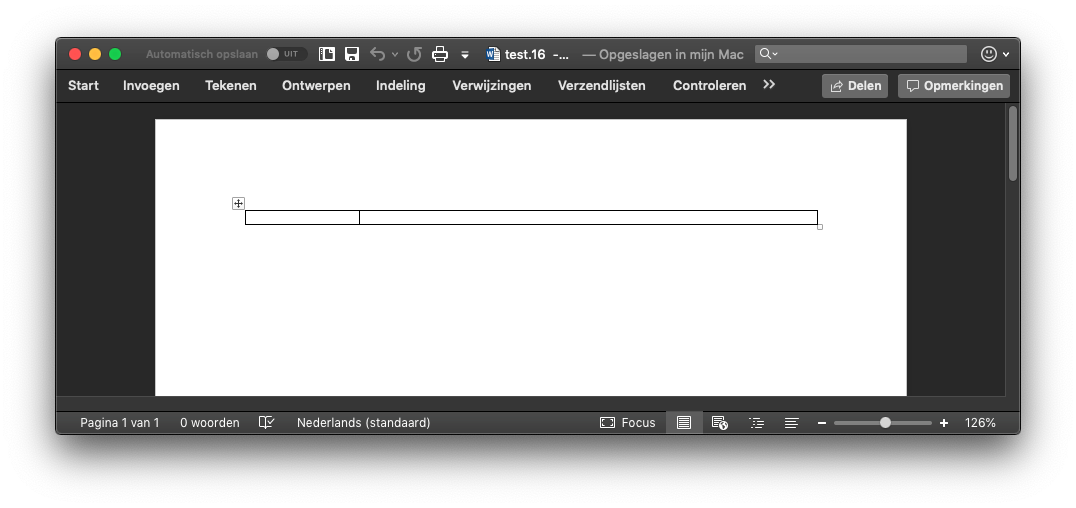Print the document with the printer icon

(x=440, y=54)
